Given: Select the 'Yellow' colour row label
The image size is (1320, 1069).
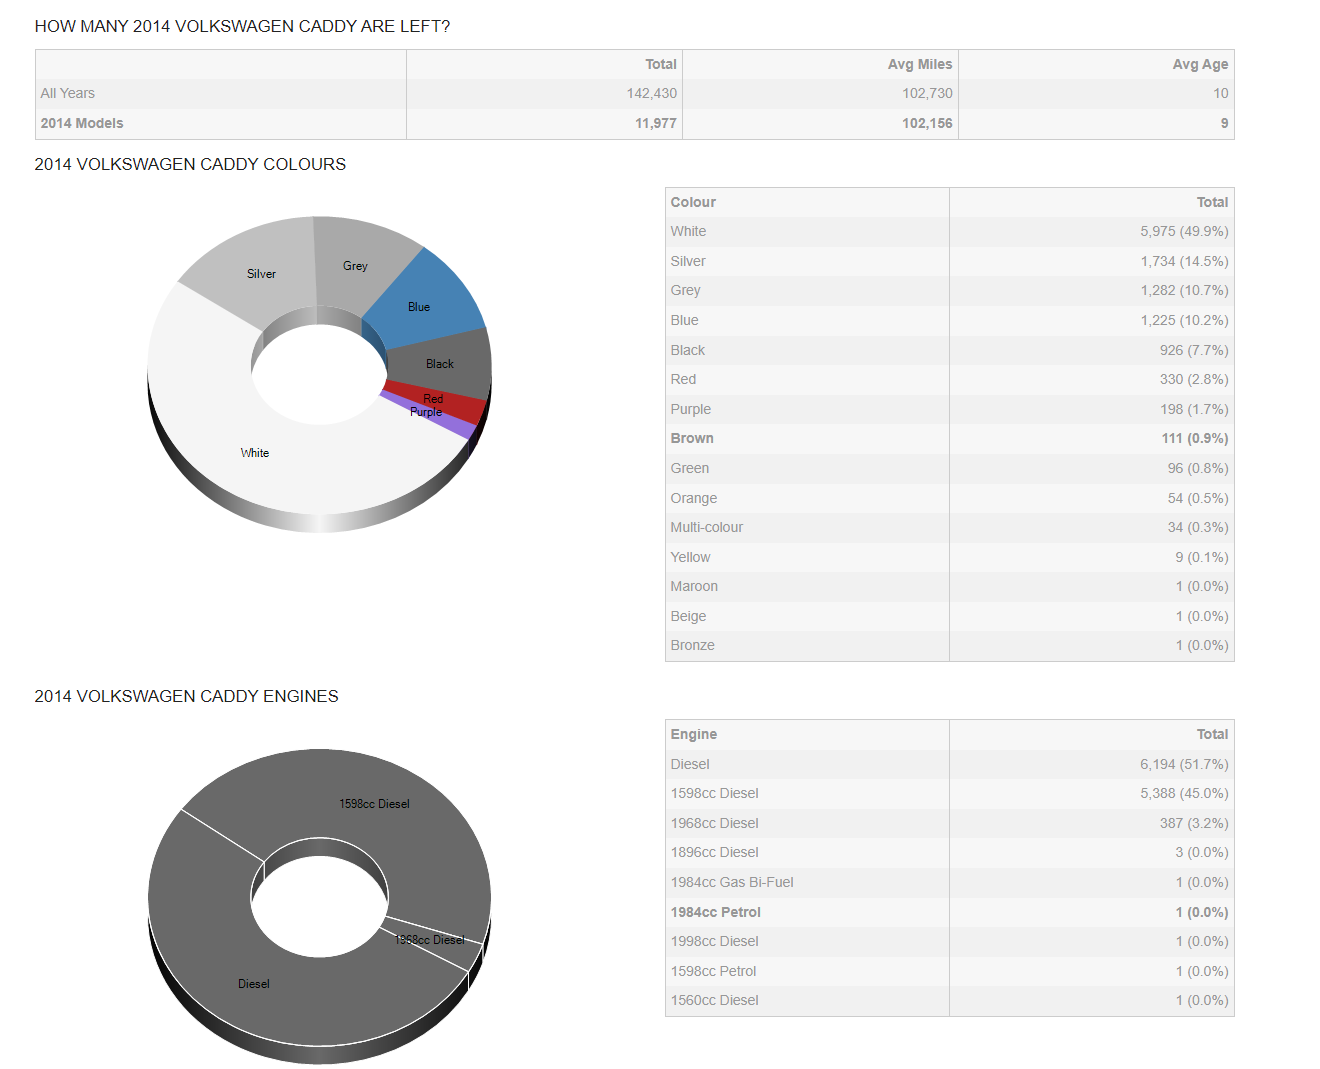Looking at the screenshot, I should click(691, 557).
